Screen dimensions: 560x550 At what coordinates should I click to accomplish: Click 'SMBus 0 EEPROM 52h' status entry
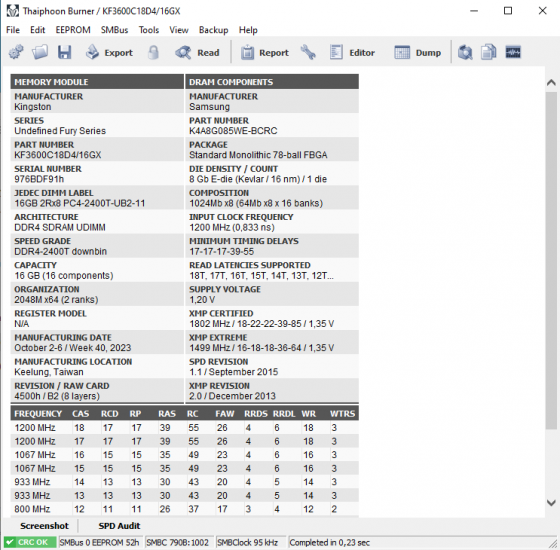pos(99,542)
